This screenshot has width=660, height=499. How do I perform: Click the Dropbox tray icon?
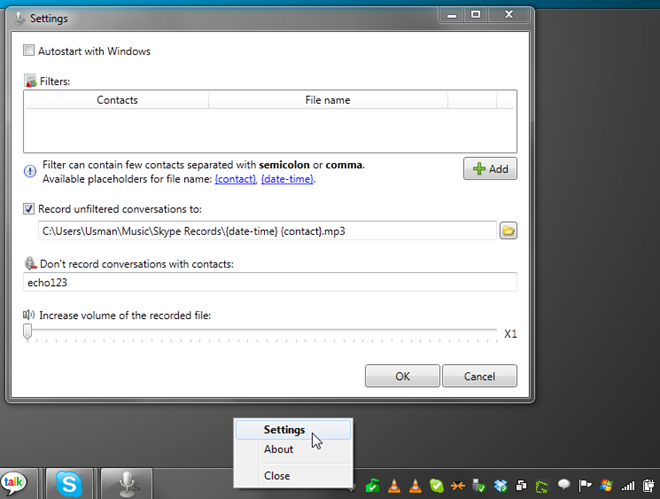pyautogui.click(x=500, y=486)
